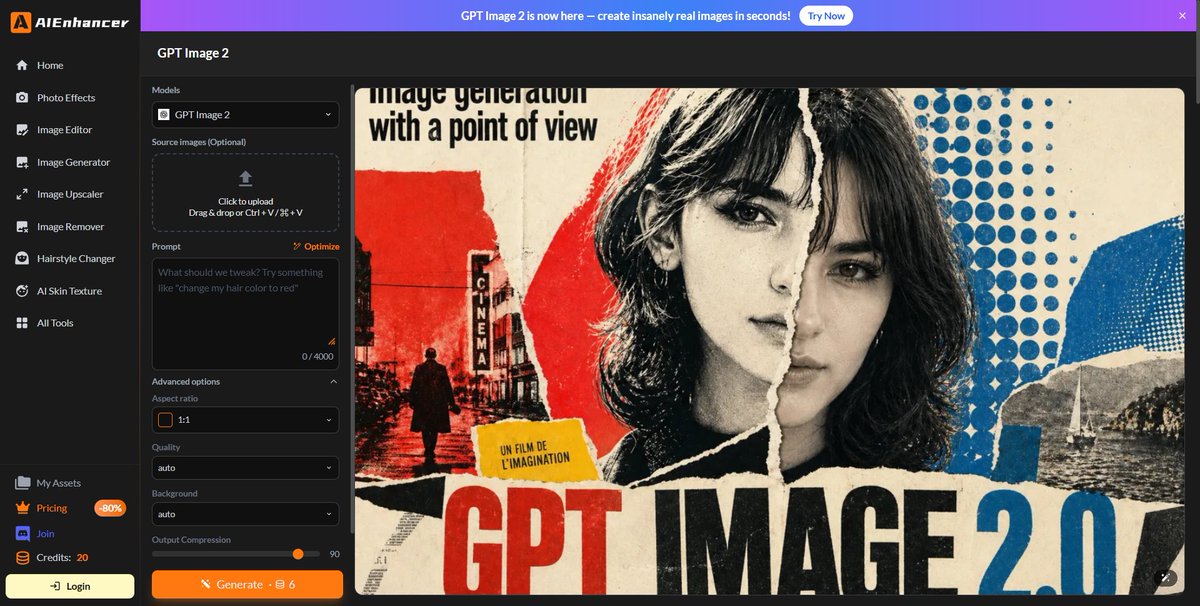This screenshot has height=606, width=1200.
Task: Click the -80% discount badge
Action: [110, 508]
